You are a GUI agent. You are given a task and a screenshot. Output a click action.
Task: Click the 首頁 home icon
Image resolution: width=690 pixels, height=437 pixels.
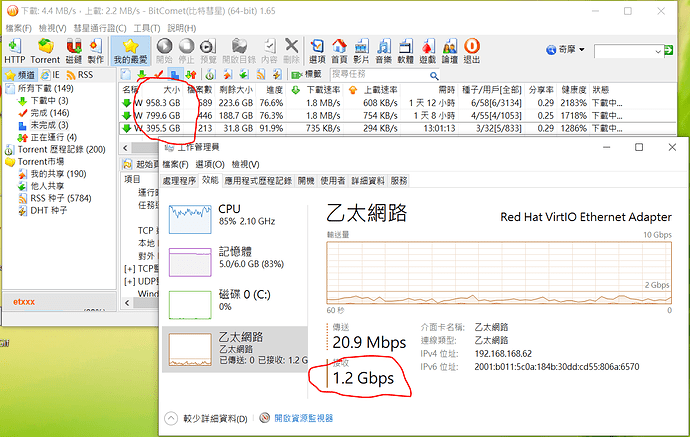[339, 51]
